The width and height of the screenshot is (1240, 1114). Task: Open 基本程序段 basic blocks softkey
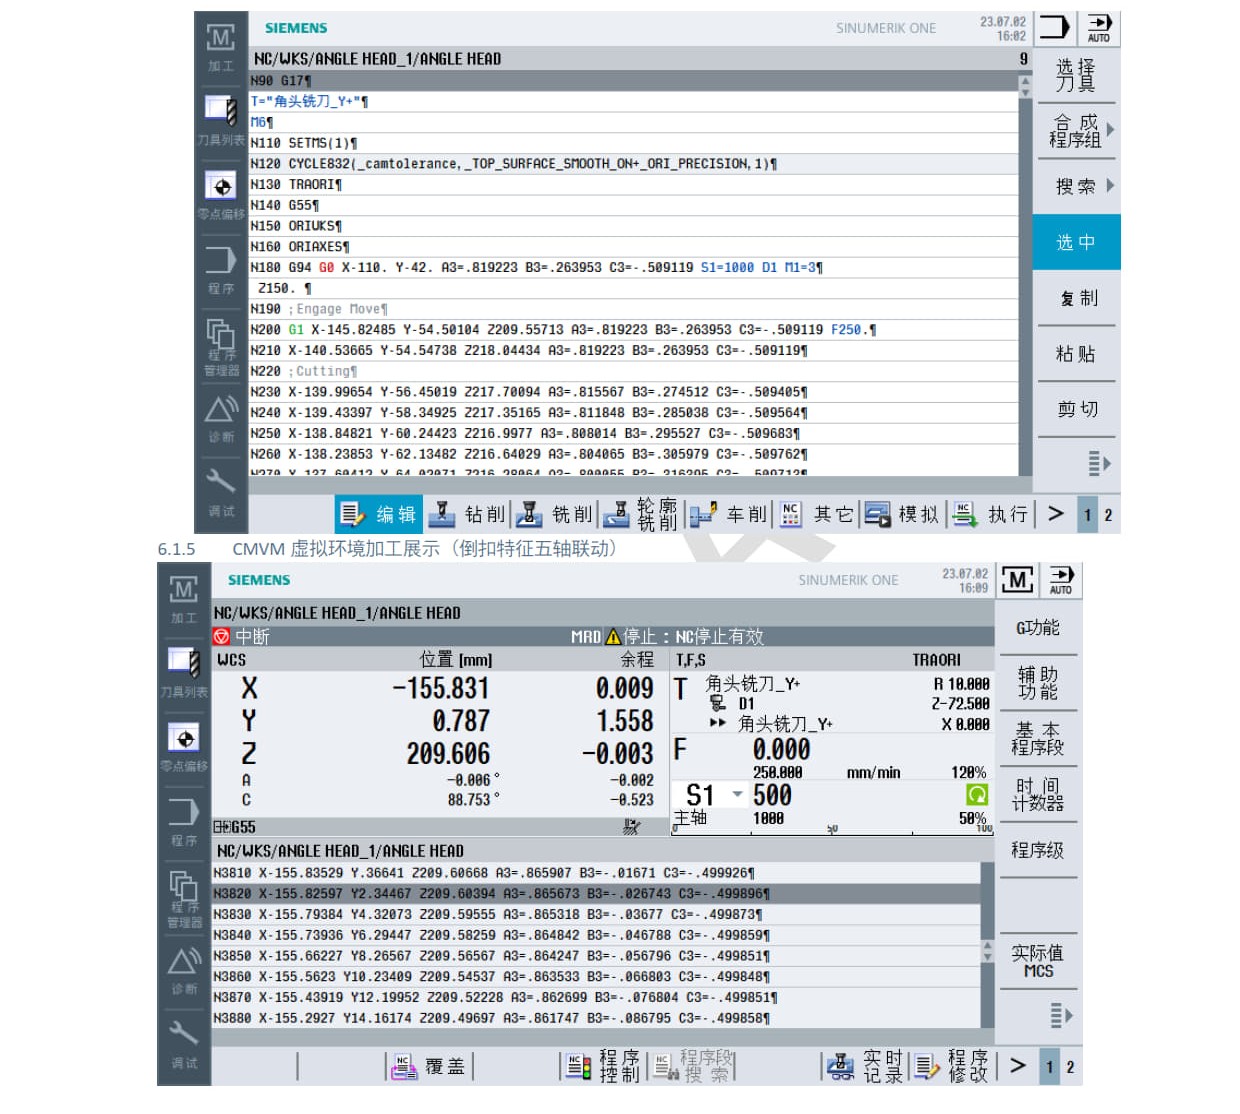pyautogui.click(x=1038, y=738)
